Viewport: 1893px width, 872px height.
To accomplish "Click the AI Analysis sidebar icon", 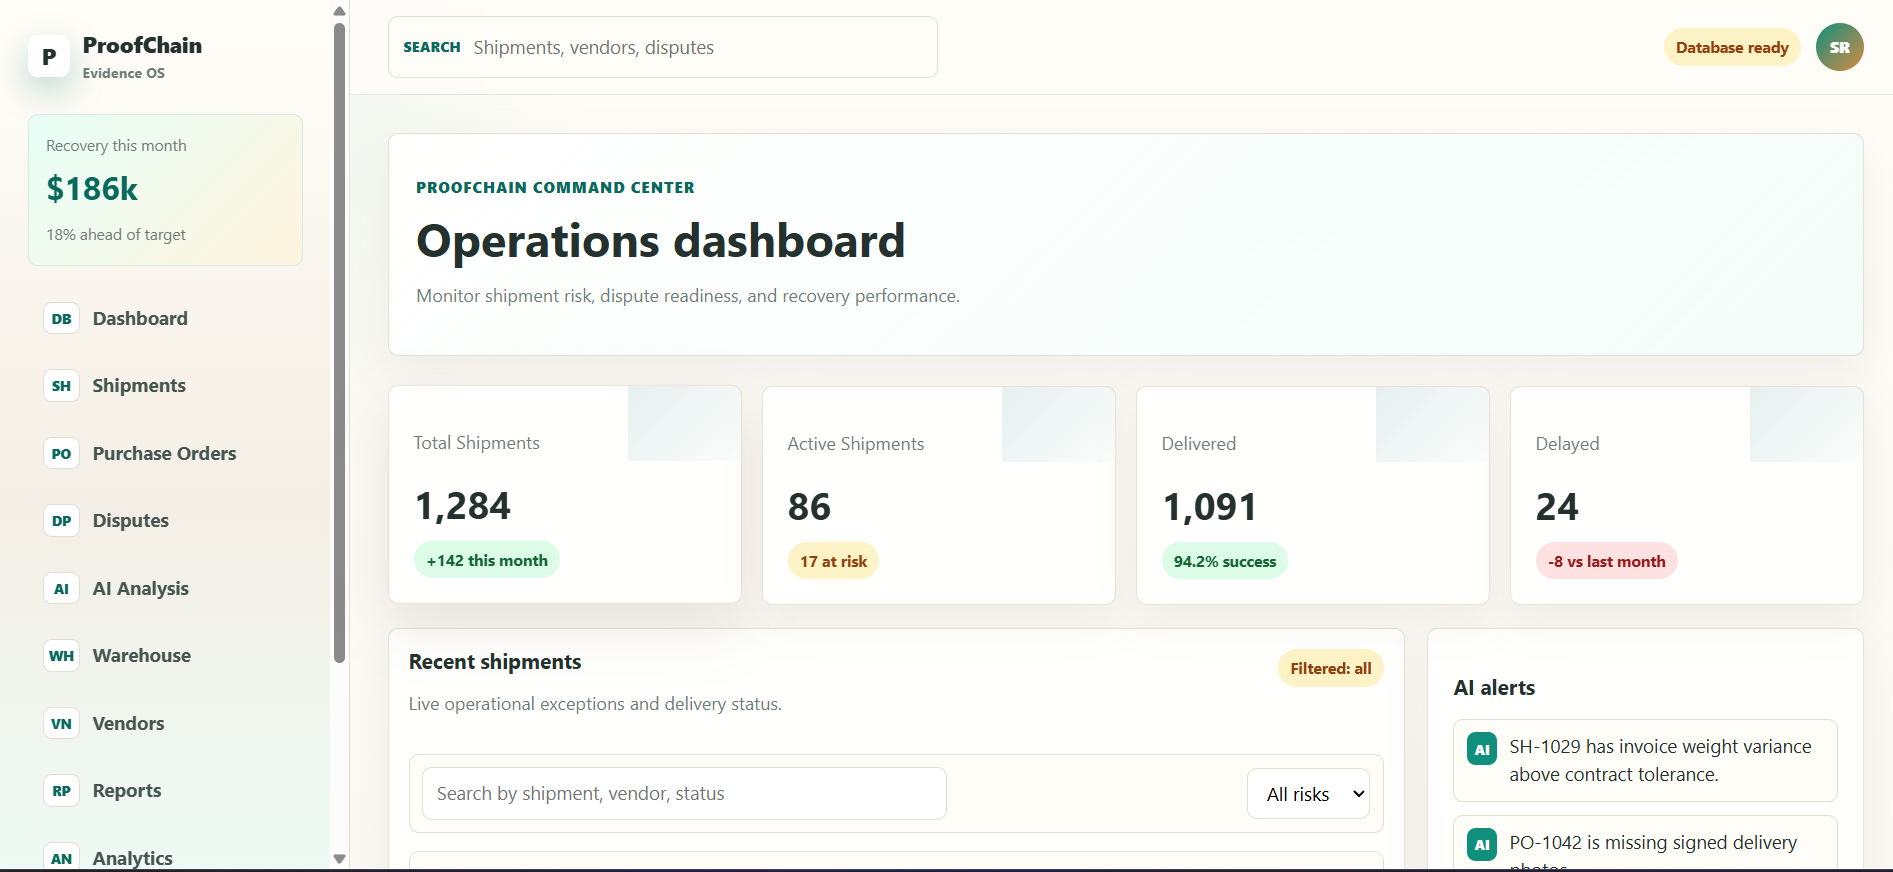I will [61, 589].
